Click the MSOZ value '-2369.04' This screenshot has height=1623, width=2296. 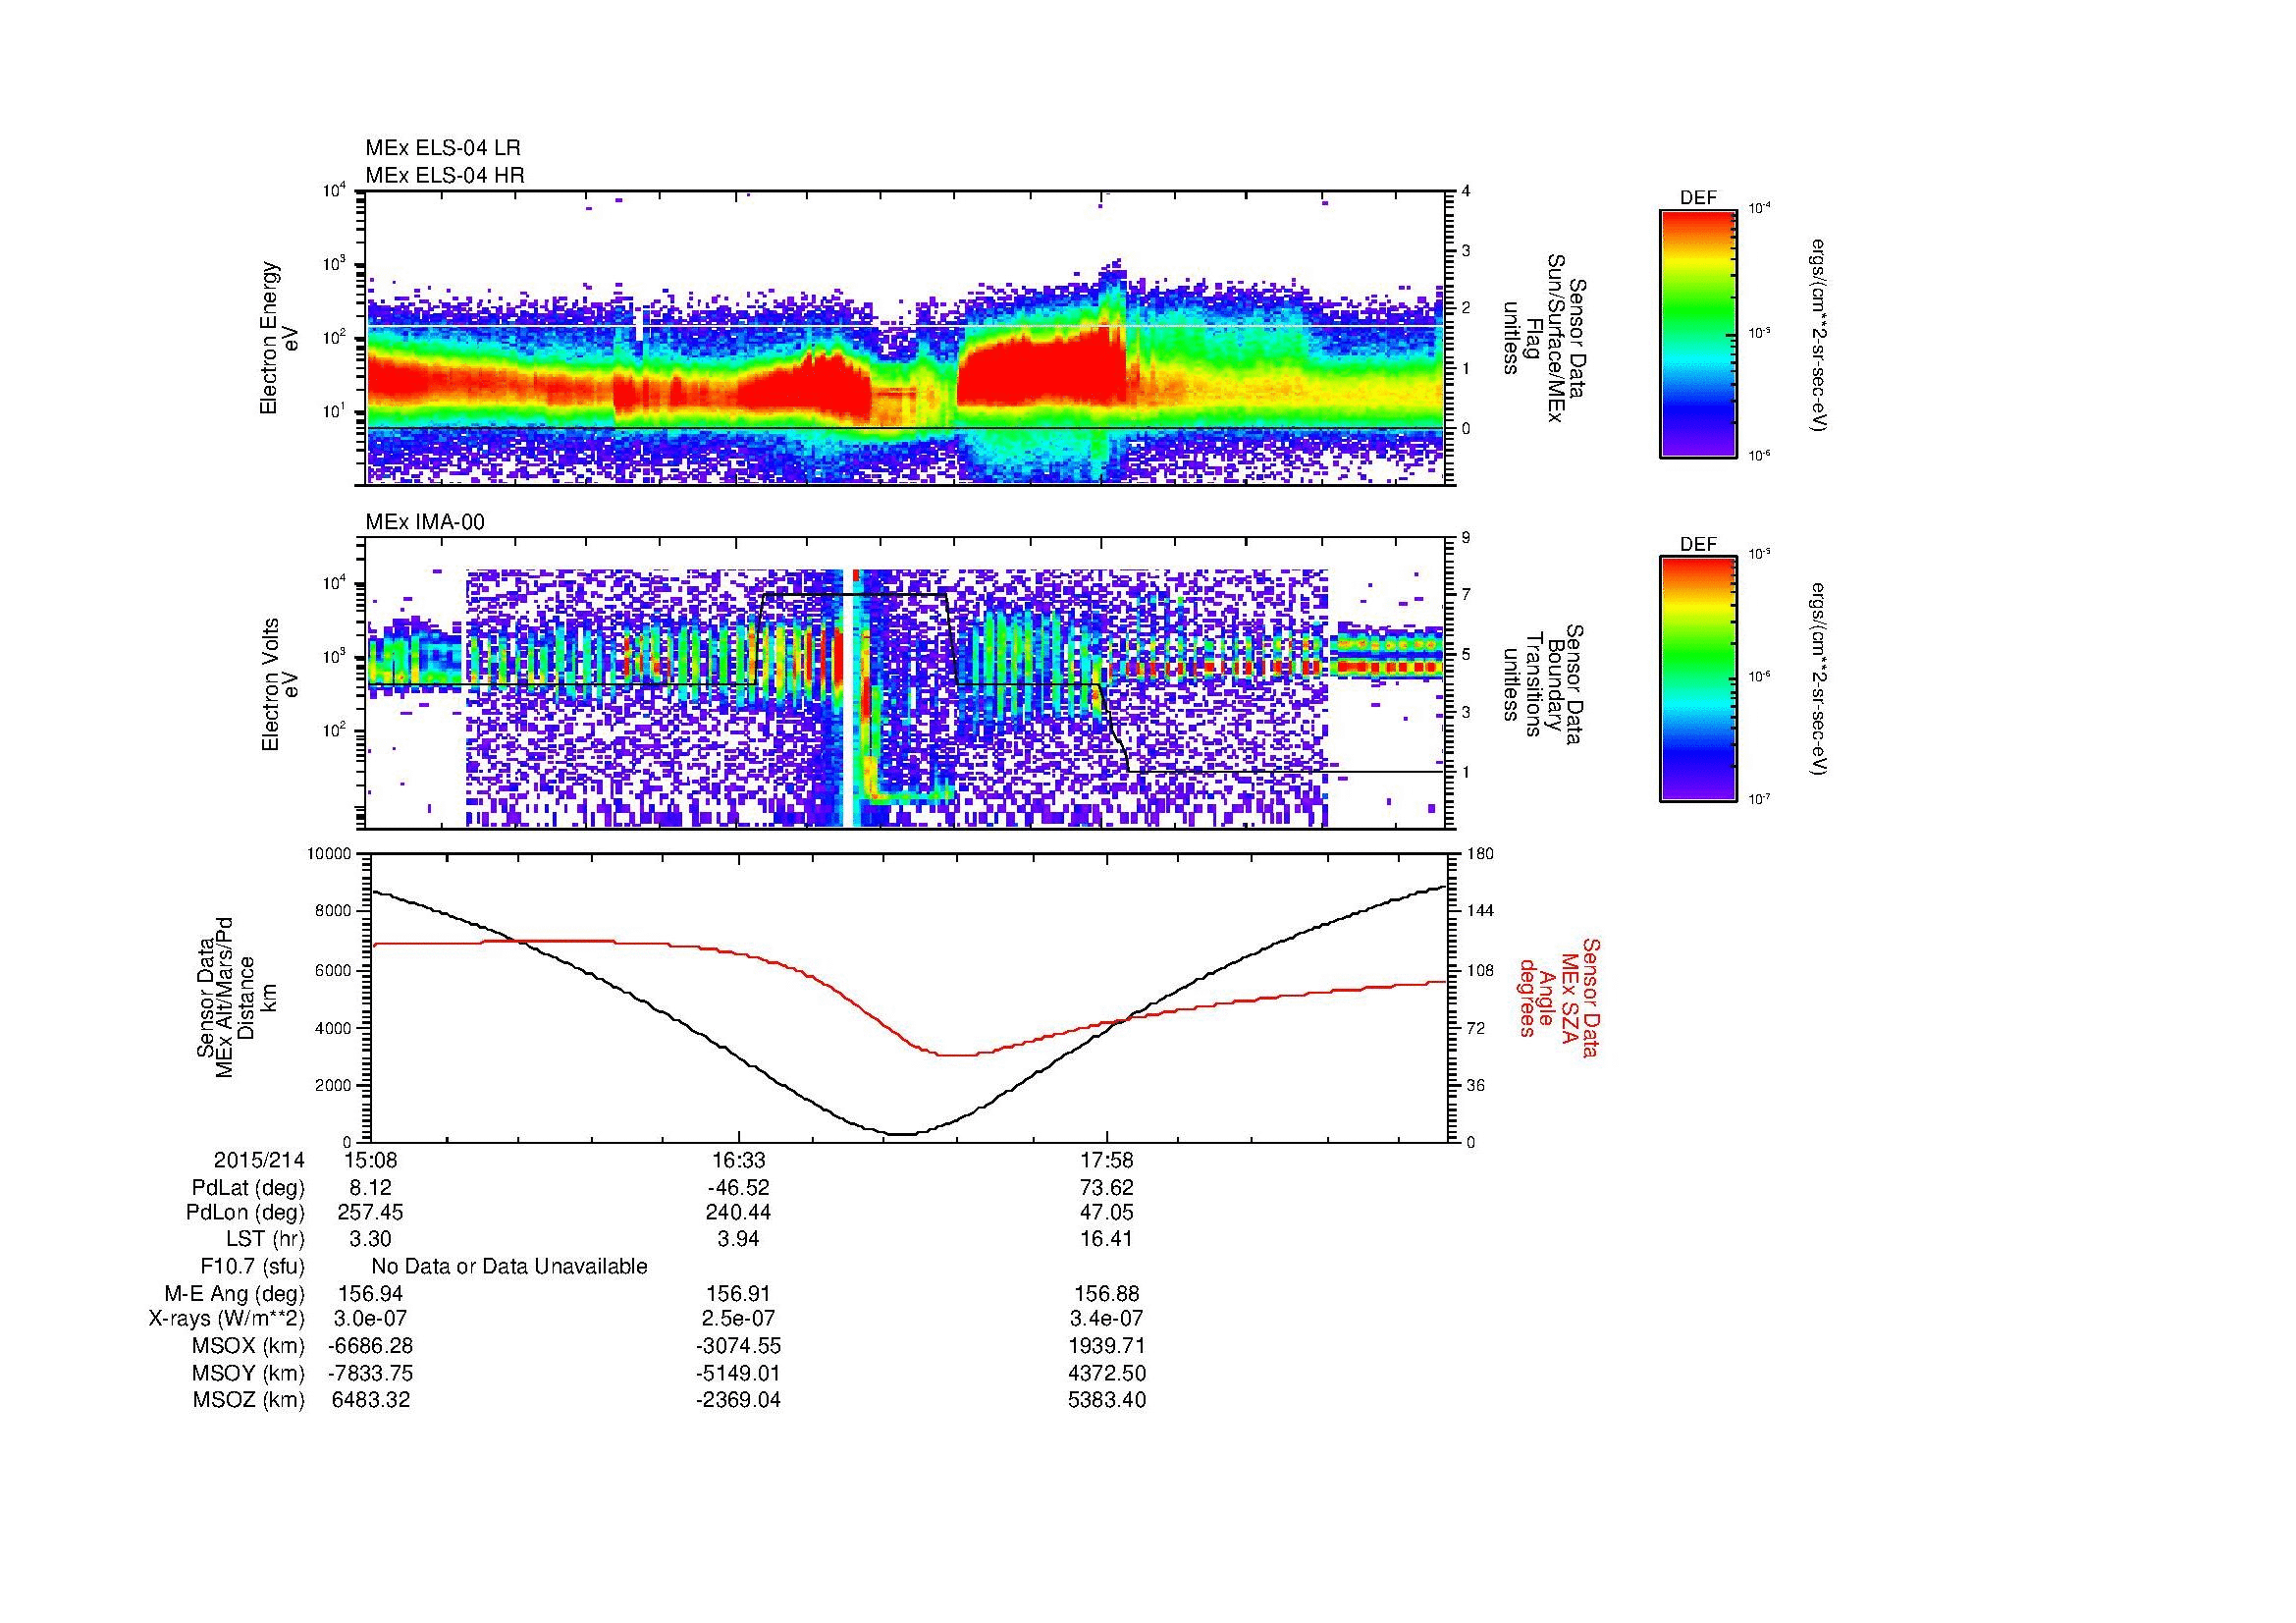[x=738, y=1400]
